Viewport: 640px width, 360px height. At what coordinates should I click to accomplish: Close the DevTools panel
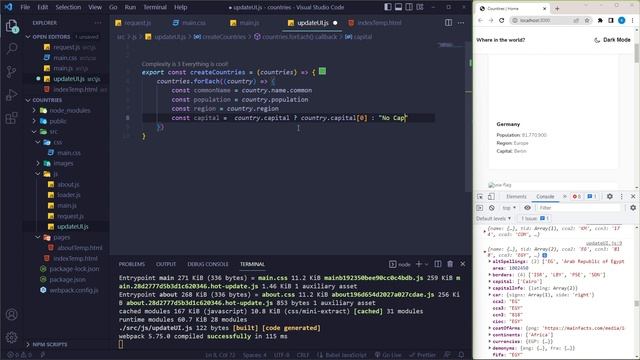coord(633,196)
